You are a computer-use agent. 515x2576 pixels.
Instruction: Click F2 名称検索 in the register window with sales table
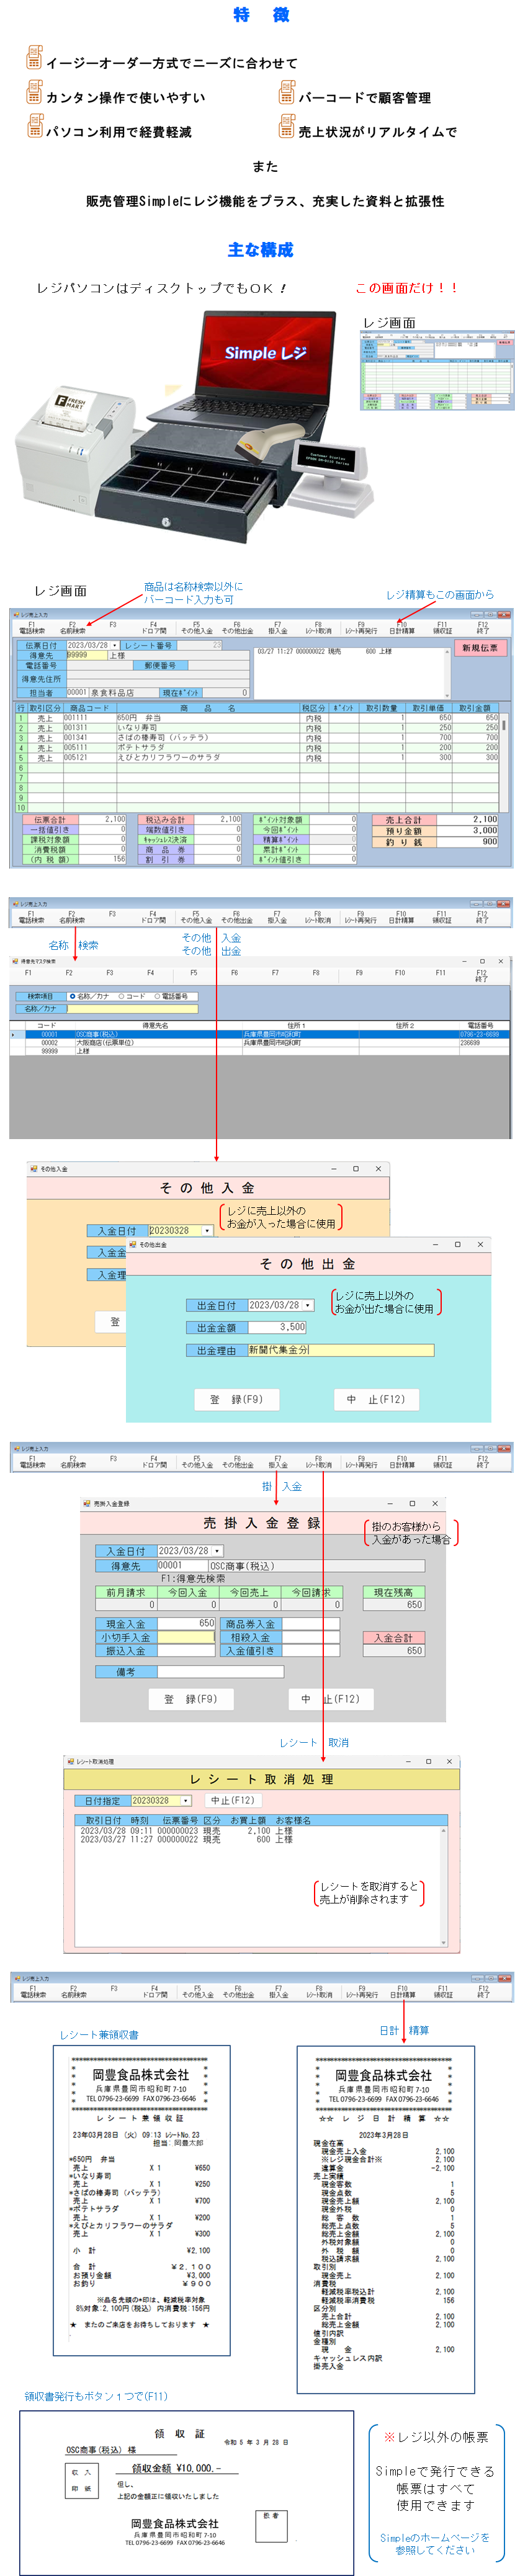click(72, 628)
